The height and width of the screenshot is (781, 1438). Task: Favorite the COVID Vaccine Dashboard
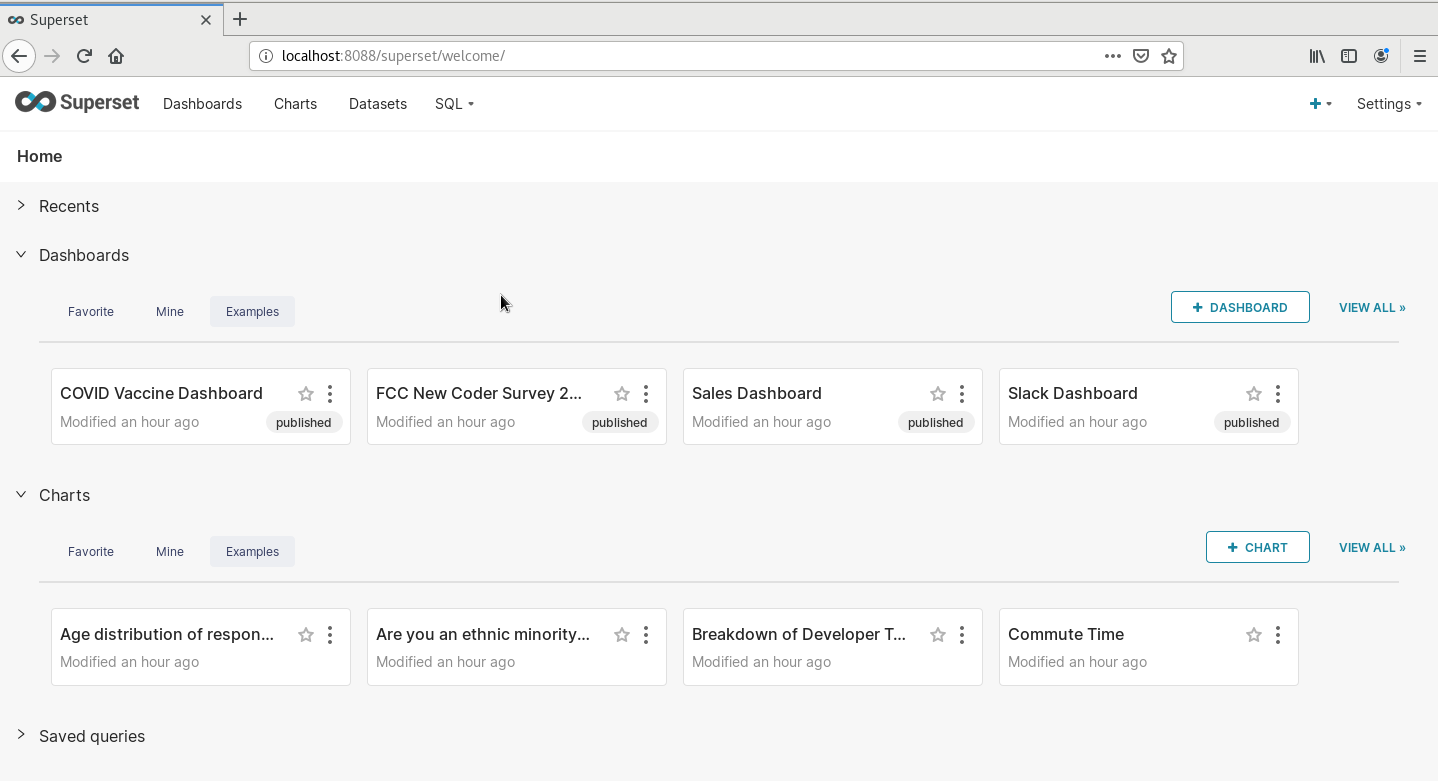pyautogui.click(x=306, y=394)
